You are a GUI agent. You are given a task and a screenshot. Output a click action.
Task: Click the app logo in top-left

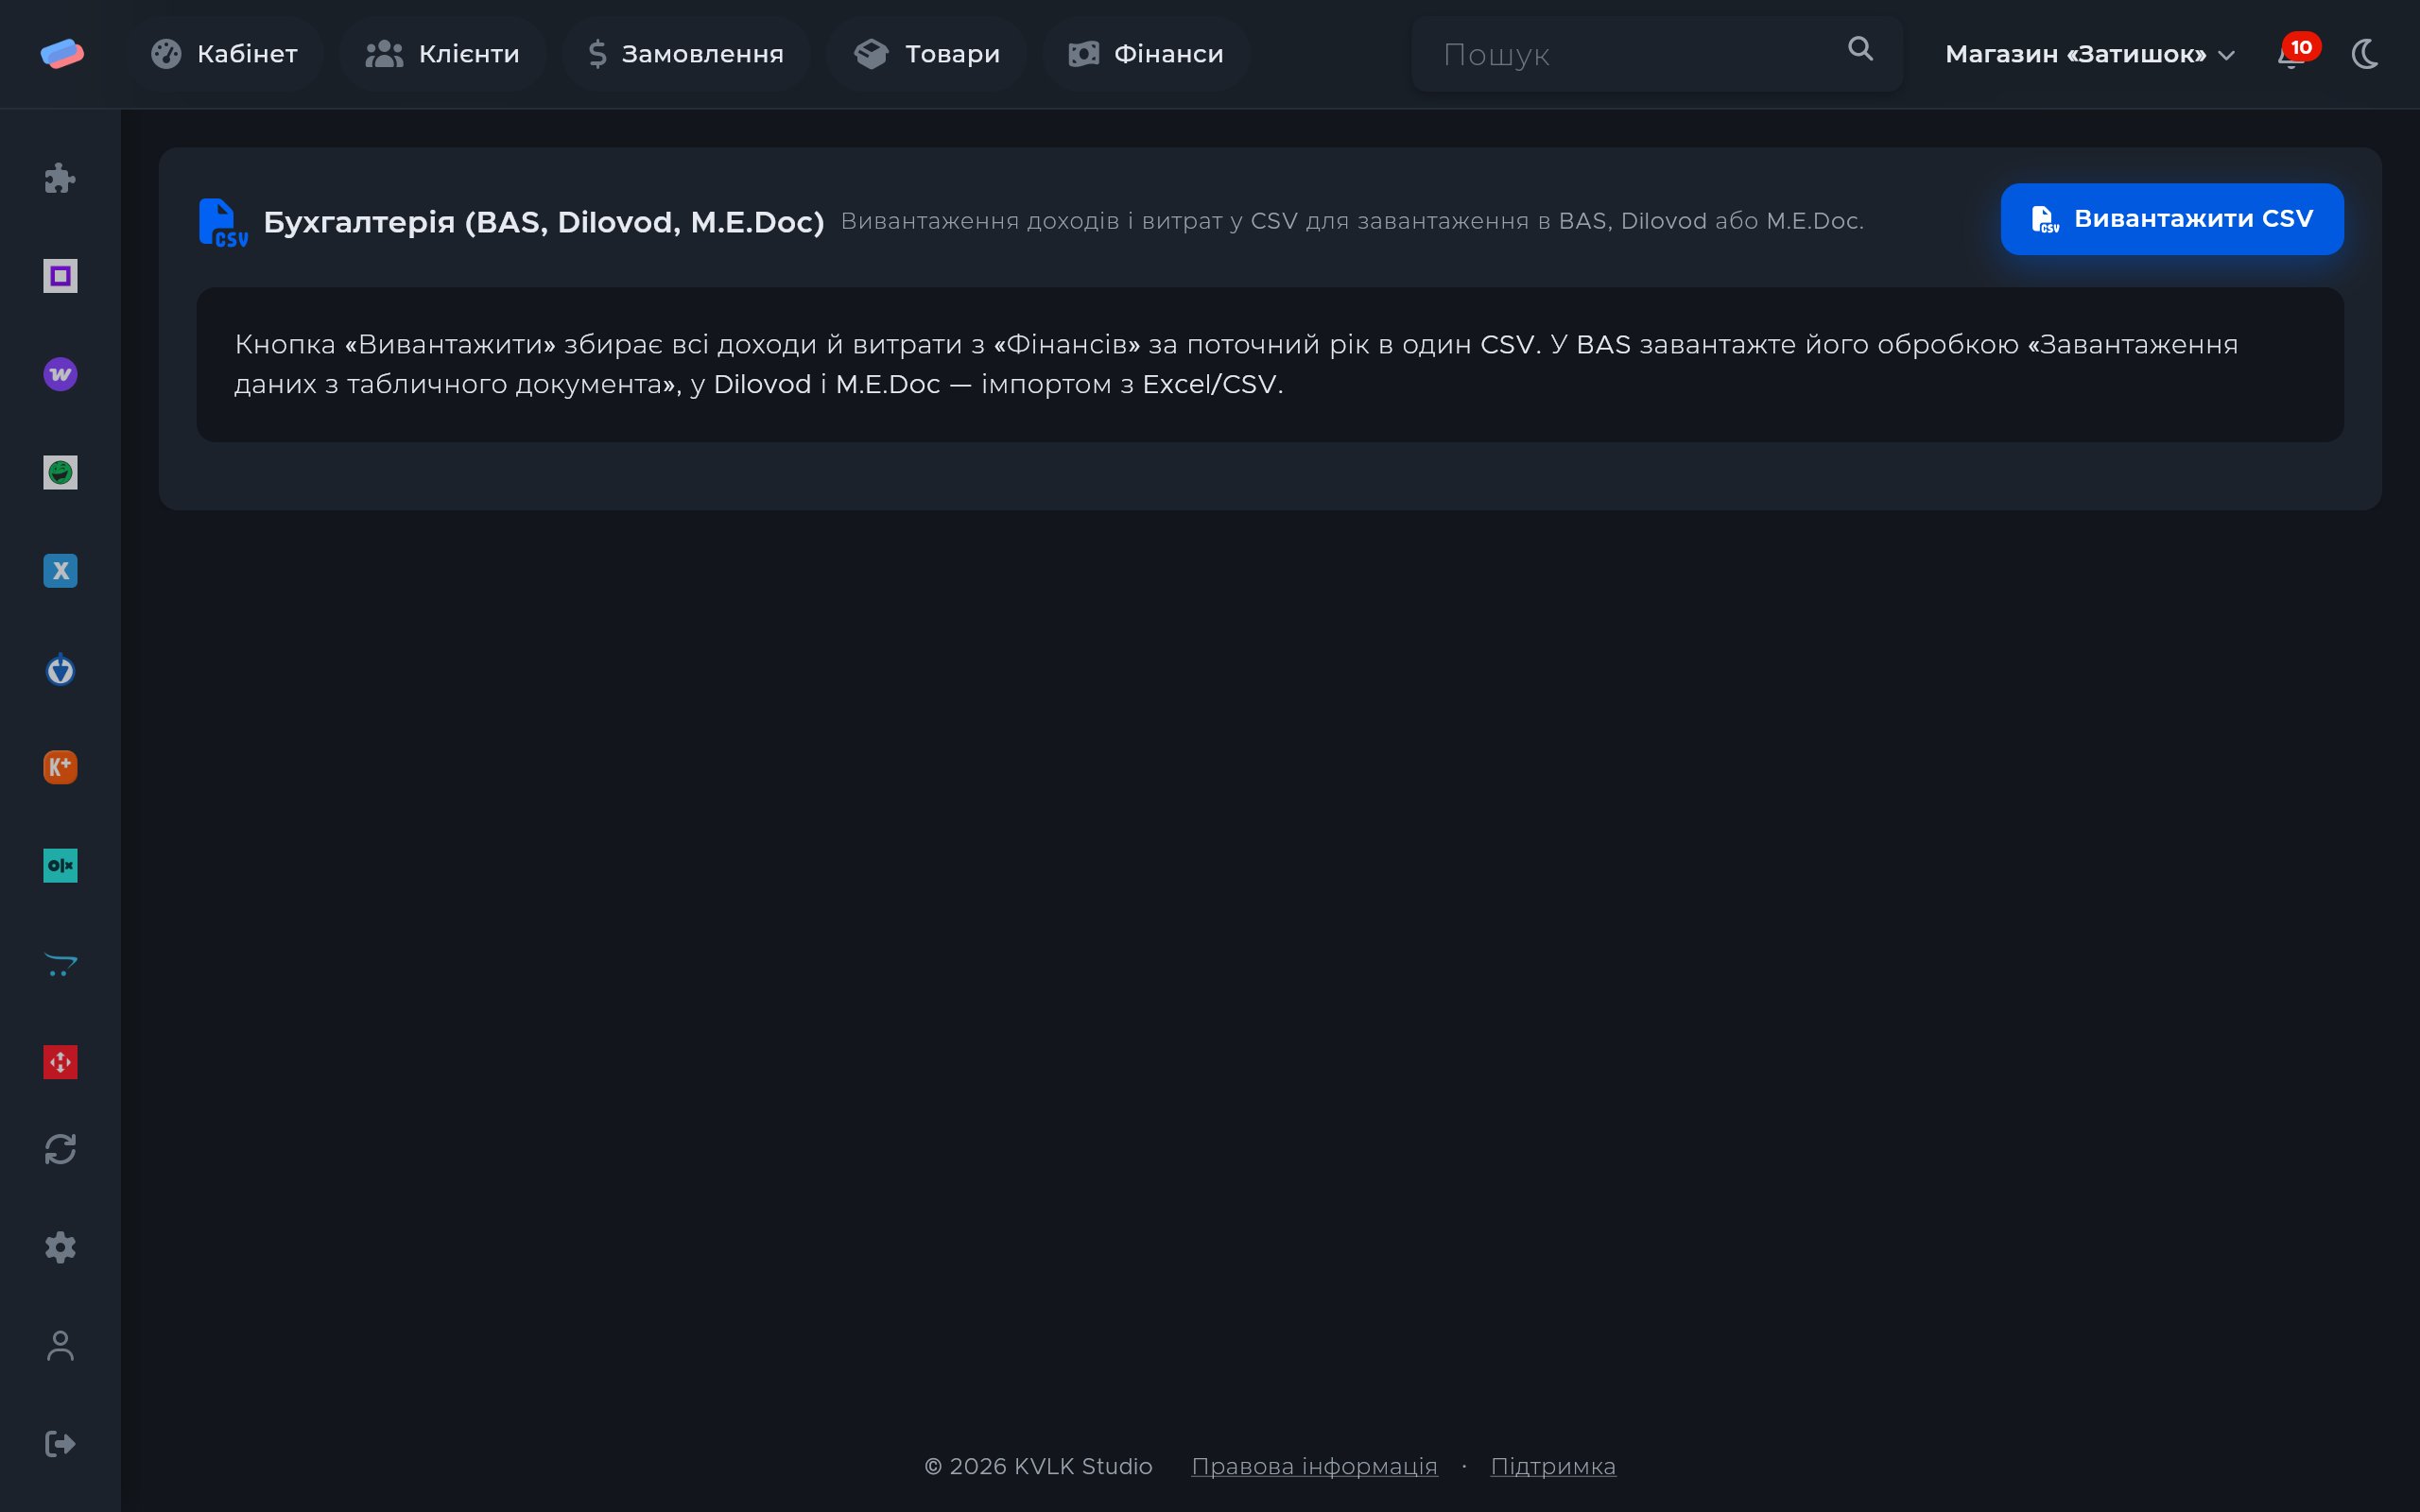tap(62, 54)
